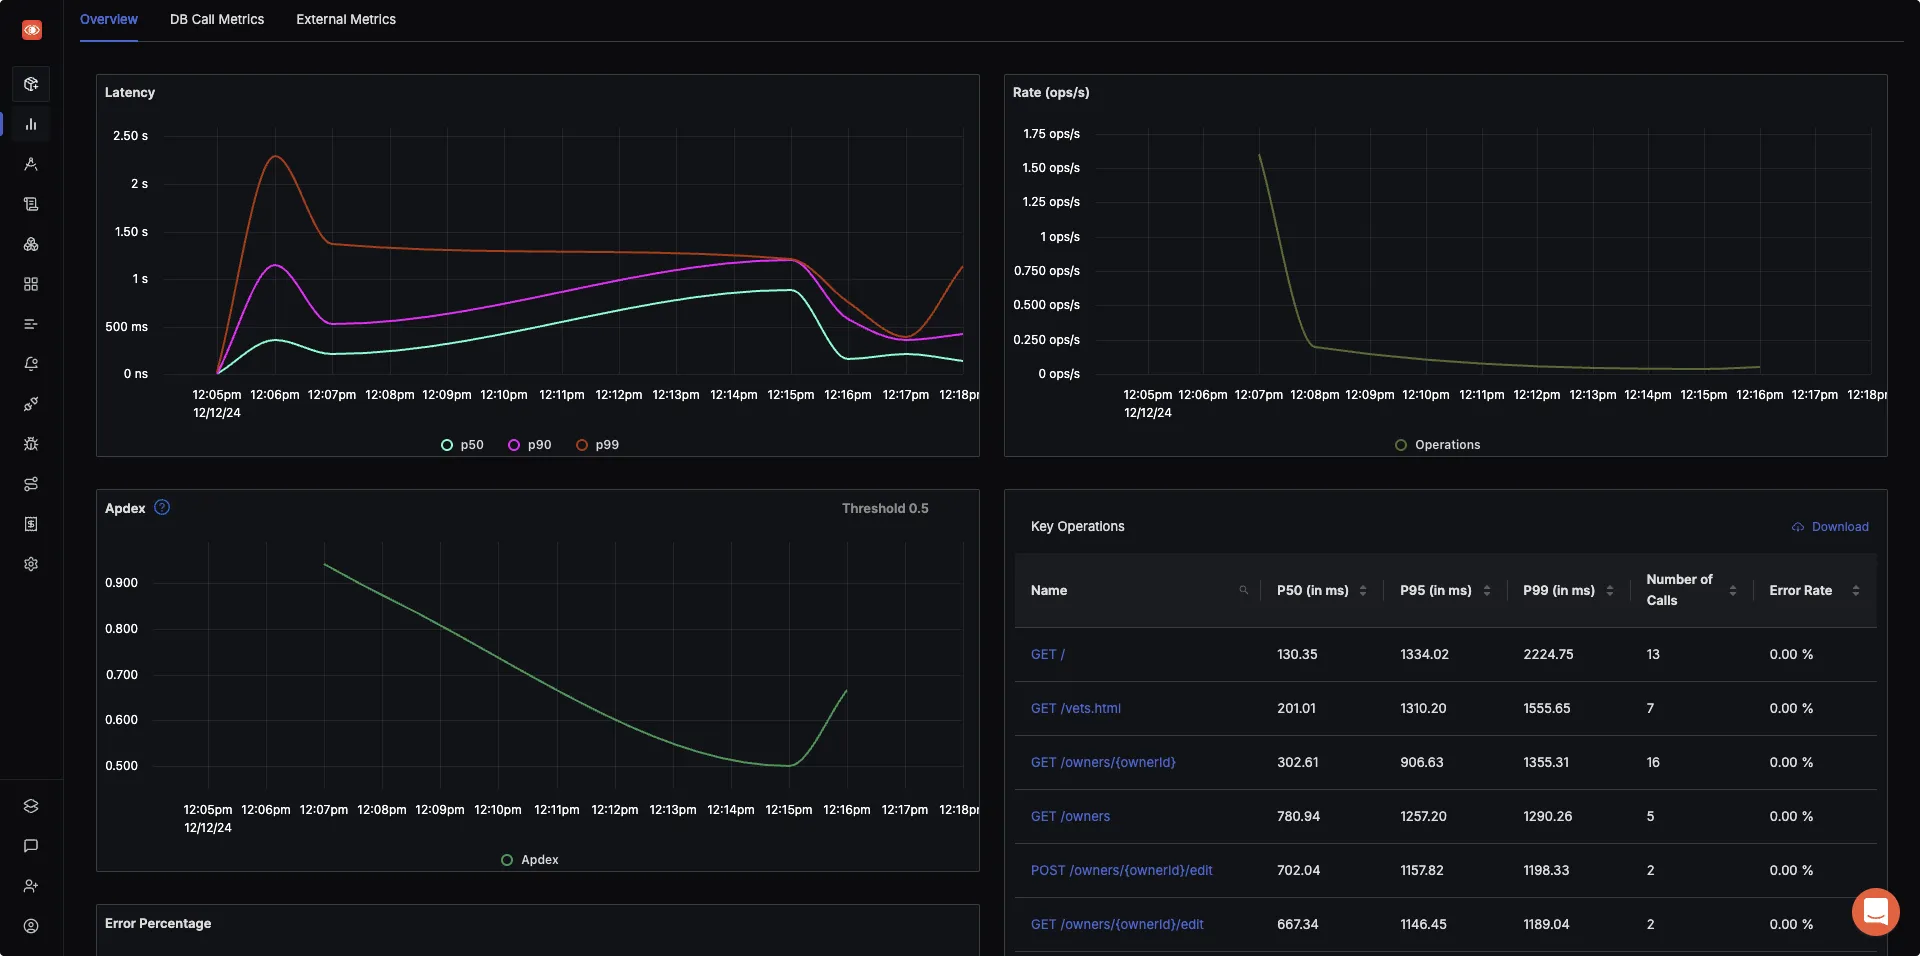Open Infra Monitoring cubes icon in sidebar
1920x956 pixels.
[x=31, y=244]
